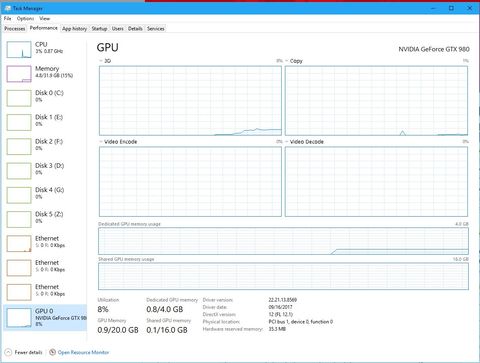Open the Copy engine graph dropdown
Image resolution: width=480 pixels, height=363 pixels.
[x=287, y=61]
